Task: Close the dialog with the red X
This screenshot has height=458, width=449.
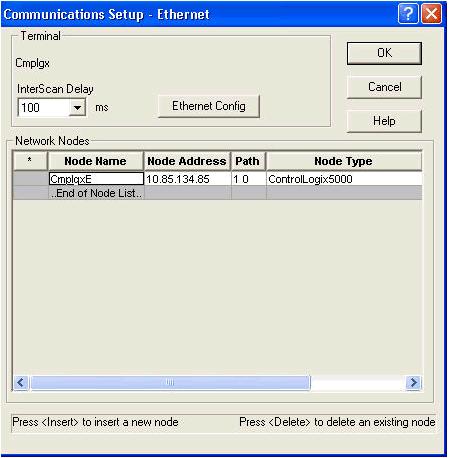Action: 432,14
